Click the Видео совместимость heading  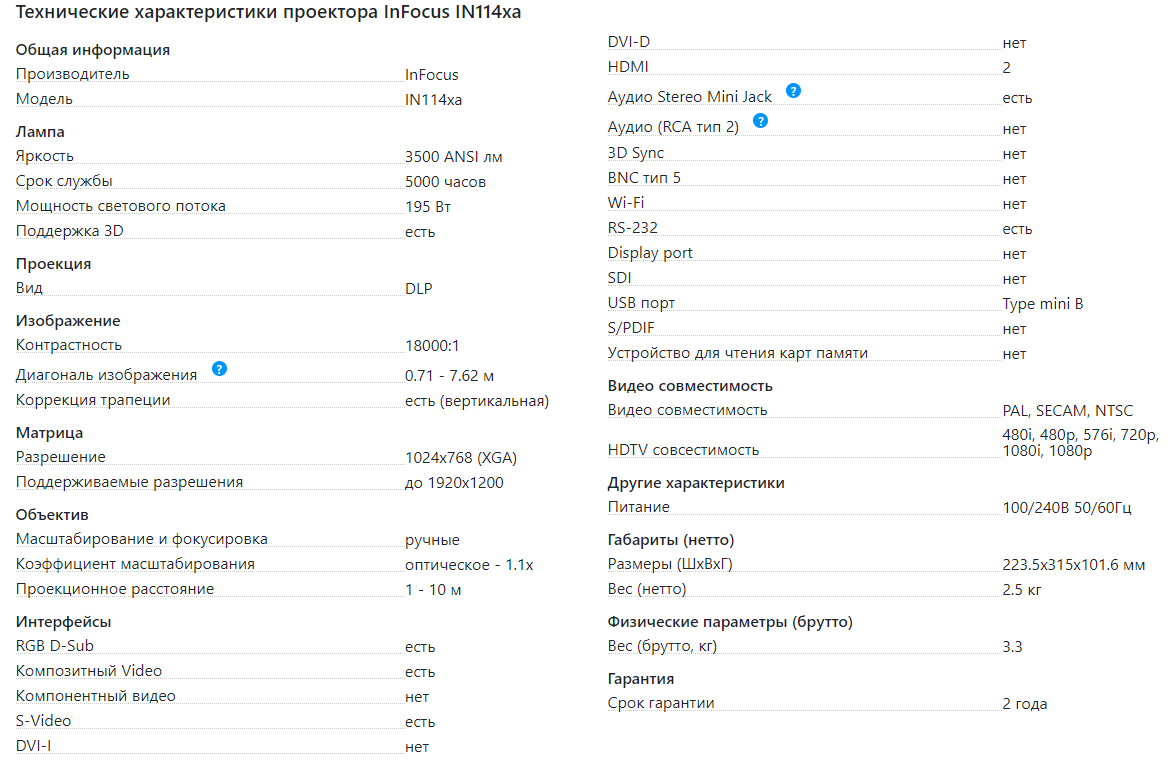click(x=690, y=386)
